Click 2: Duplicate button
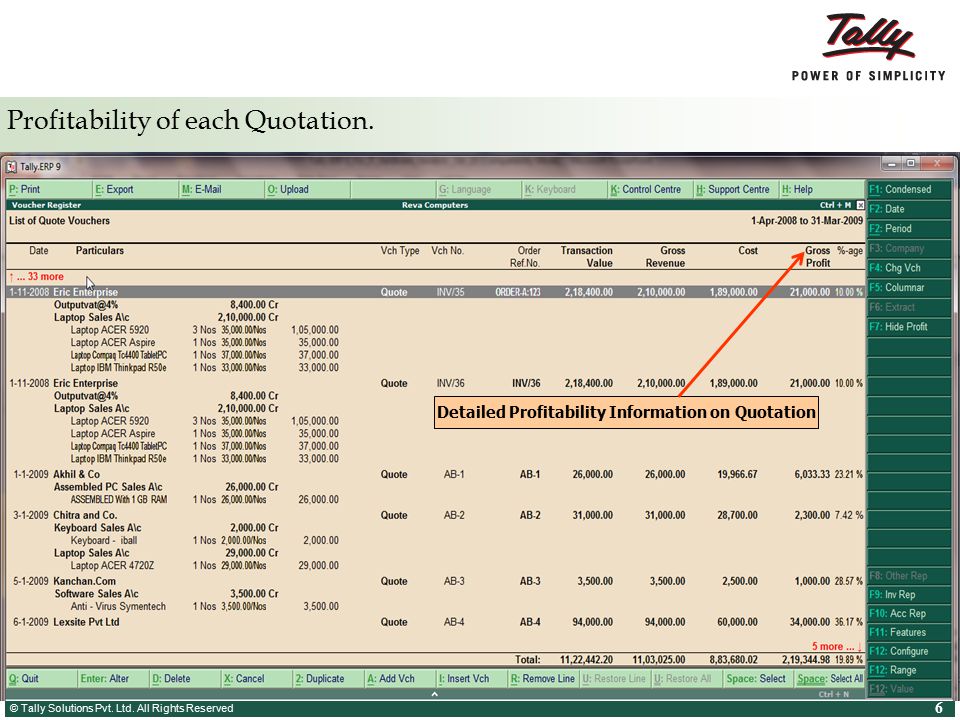This screenshot has width=960, height=720. coord(328,678)
